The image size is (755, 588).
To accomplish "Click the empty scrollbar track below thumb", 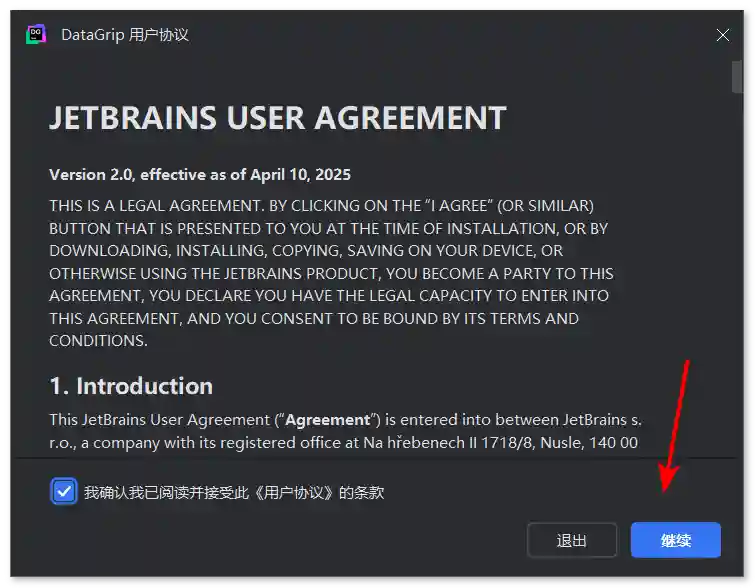I will pyautogui.click(x=737, y=300).
